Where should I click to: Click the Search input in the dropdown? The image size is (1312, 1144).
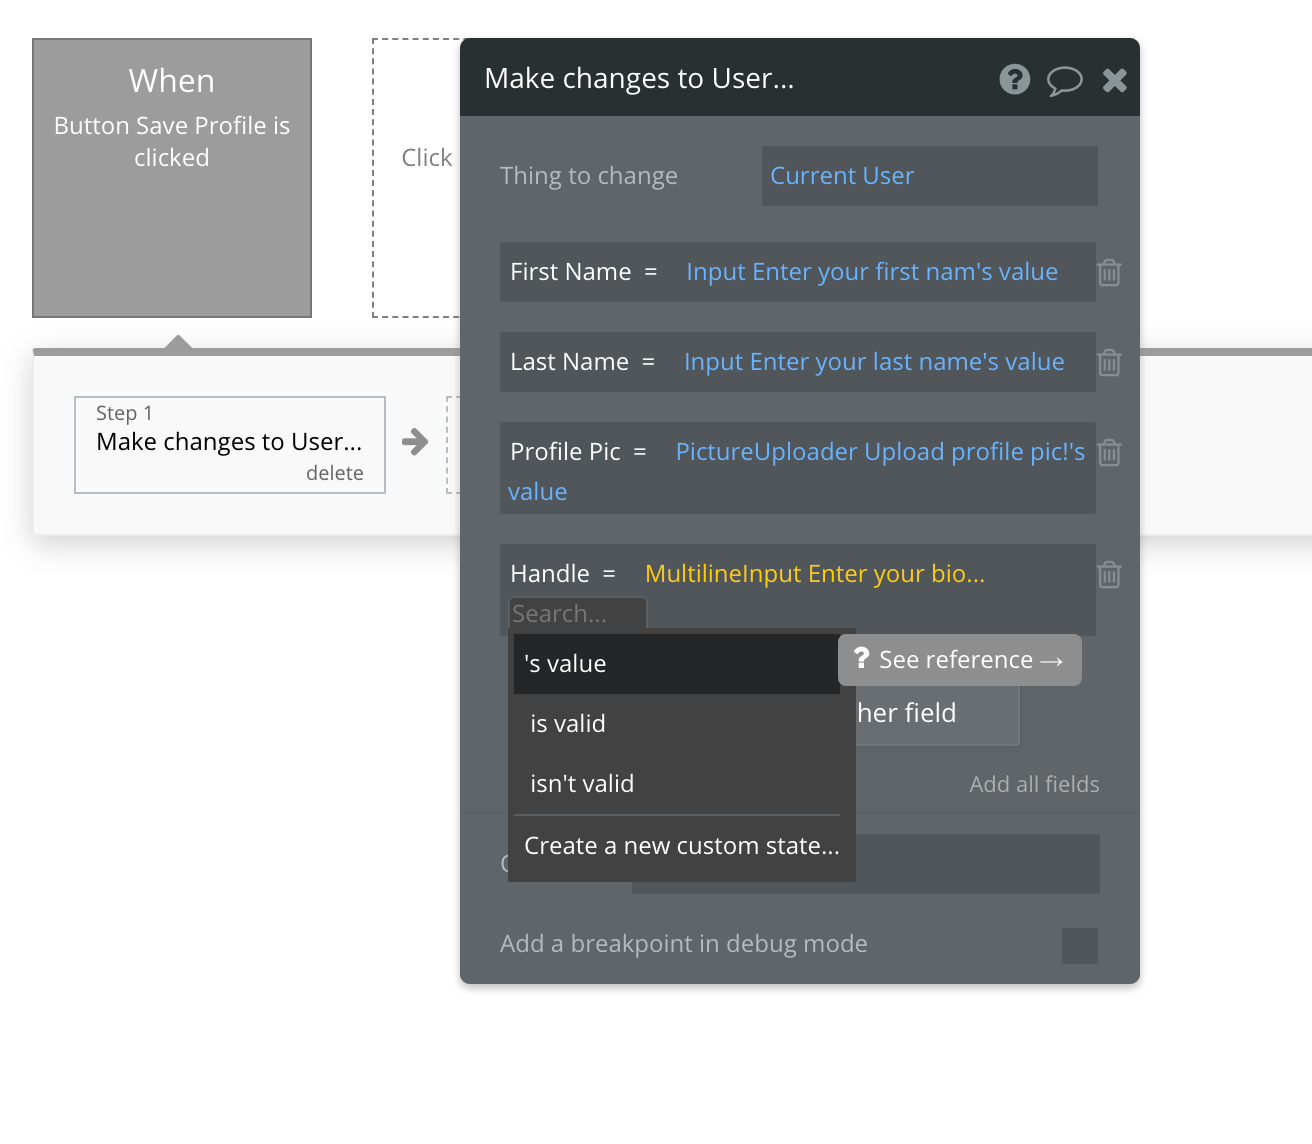click(577, 613)
